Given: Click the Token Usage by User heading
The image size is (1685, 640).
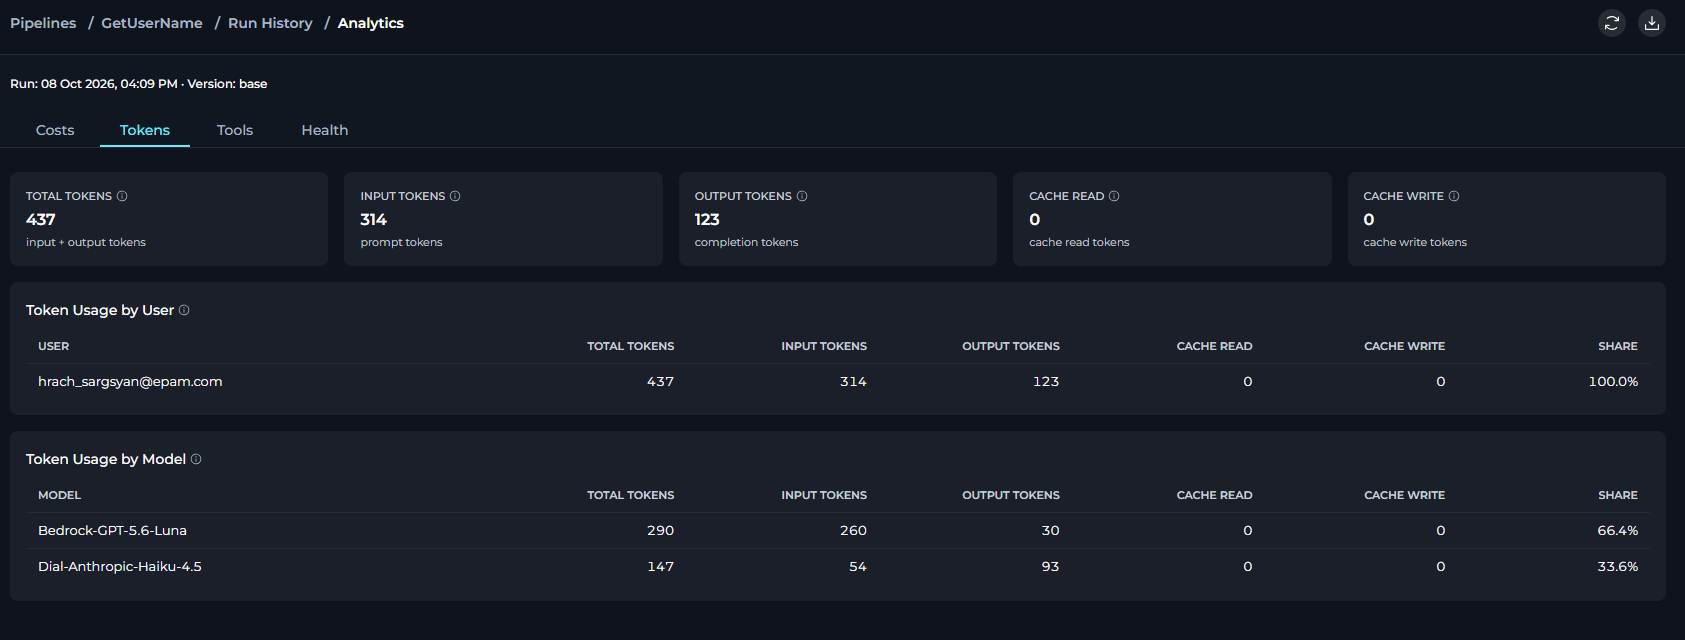Looking at the screenshot, I should 100,310.
